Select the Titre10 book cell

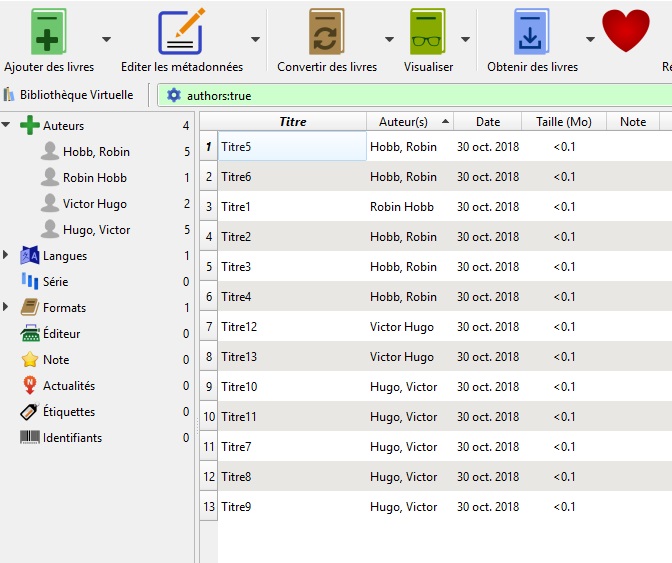click(x=292, y=386)
